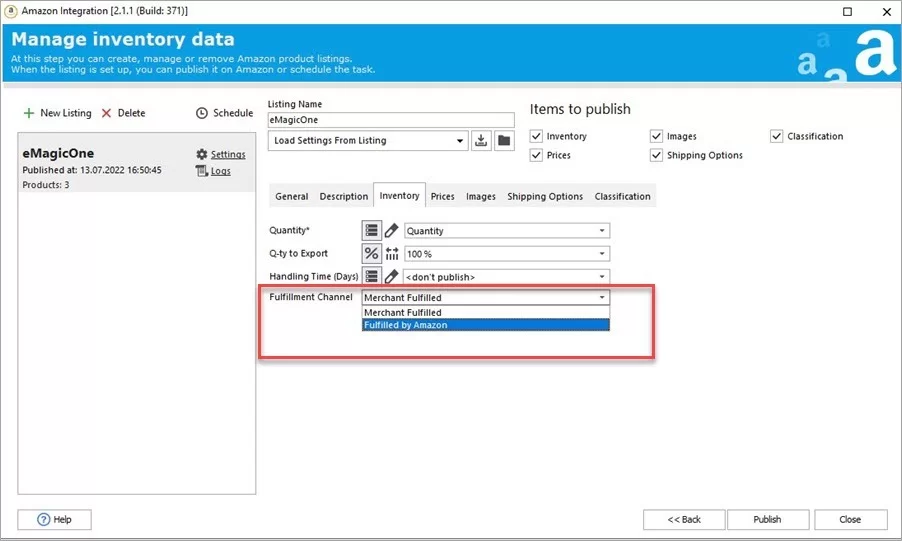Expand the Load Settings From Listing dropdown
The height and width of the screenshot is (541, 902).
click(460, 141)
